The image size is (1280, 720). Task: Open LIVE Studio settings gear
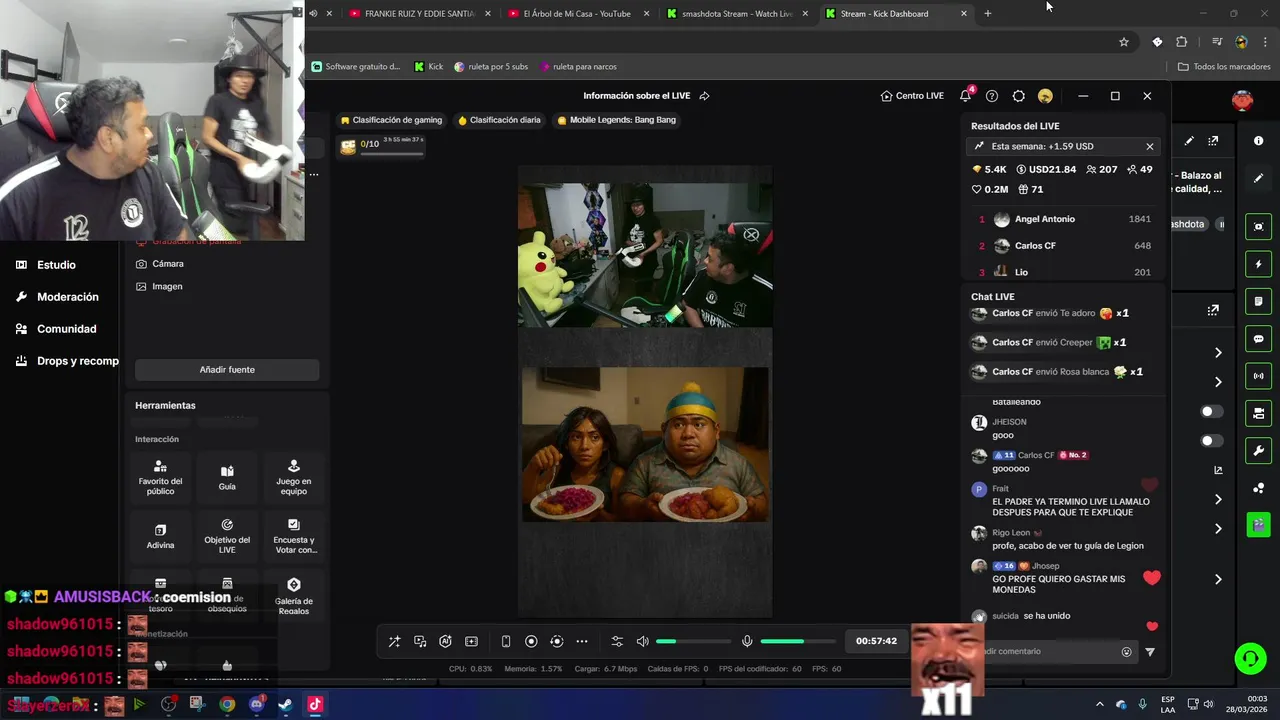point(1018,96)
